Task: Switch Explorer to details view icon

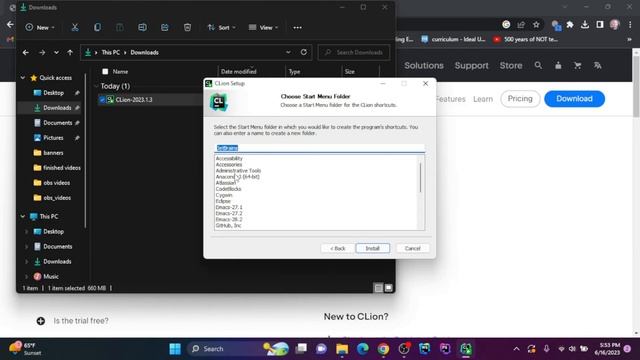Action: click(x=378, y=288)
